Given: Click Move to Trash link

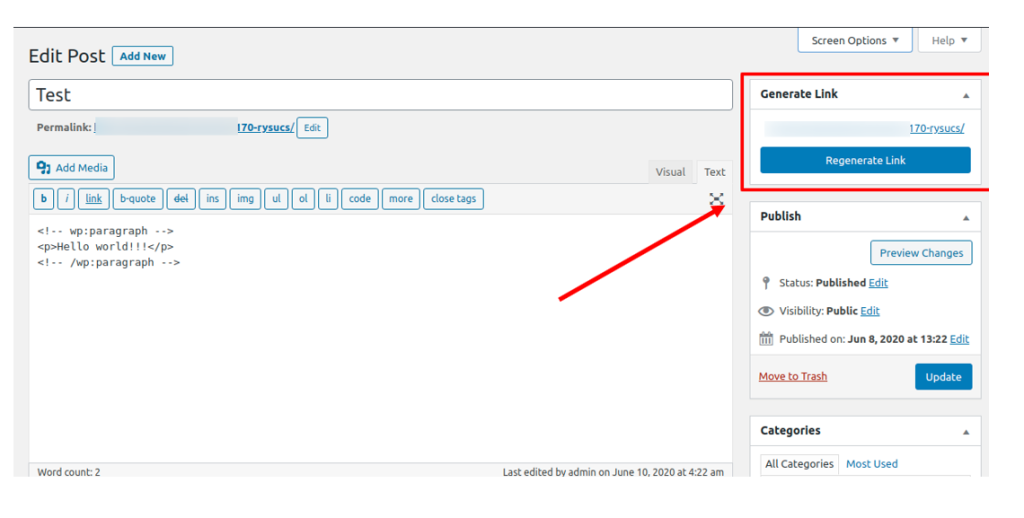Looking at the screenshot, I should point(793,376).
